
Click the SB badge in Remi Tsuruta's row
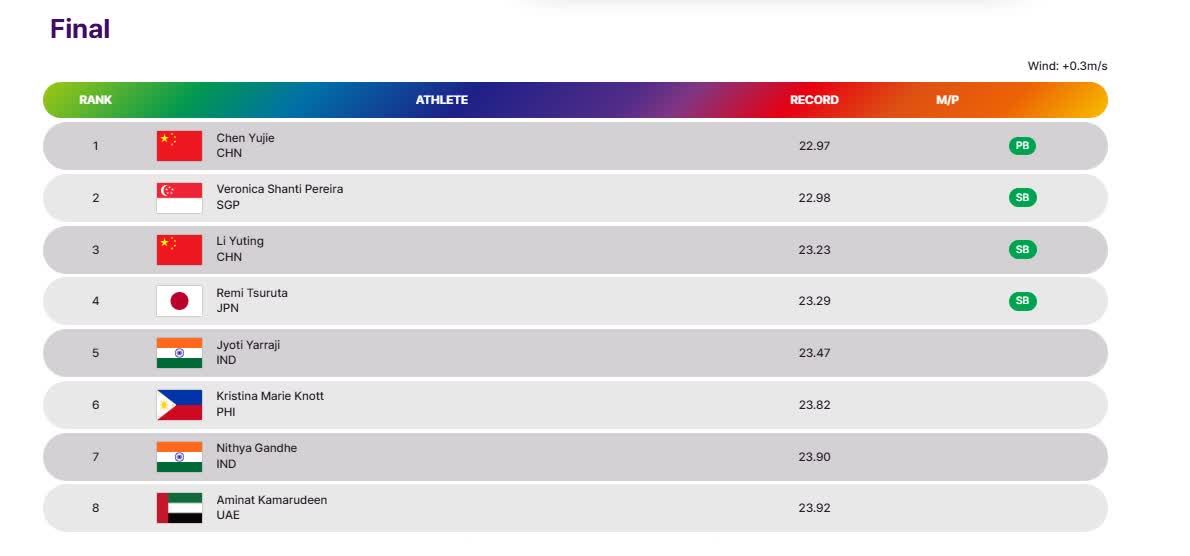[x=1022, y=301]
